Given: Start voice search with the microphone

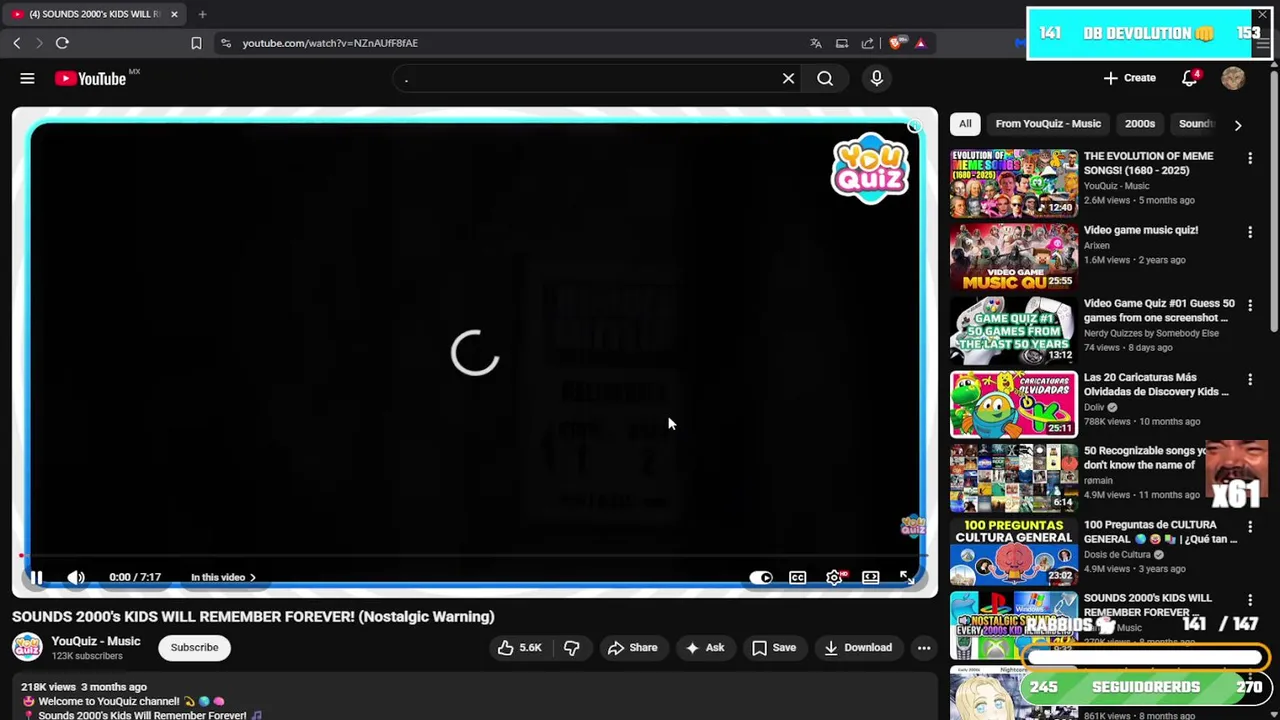Looking at the screenshot, I should click(x=876, y=78).
